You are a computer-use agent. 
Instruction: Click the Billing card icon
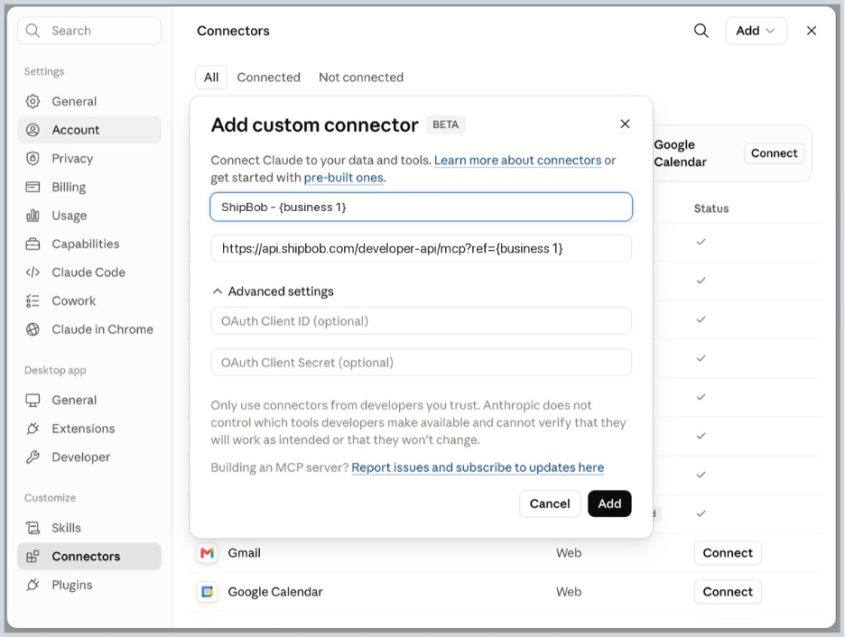point(33,187)
